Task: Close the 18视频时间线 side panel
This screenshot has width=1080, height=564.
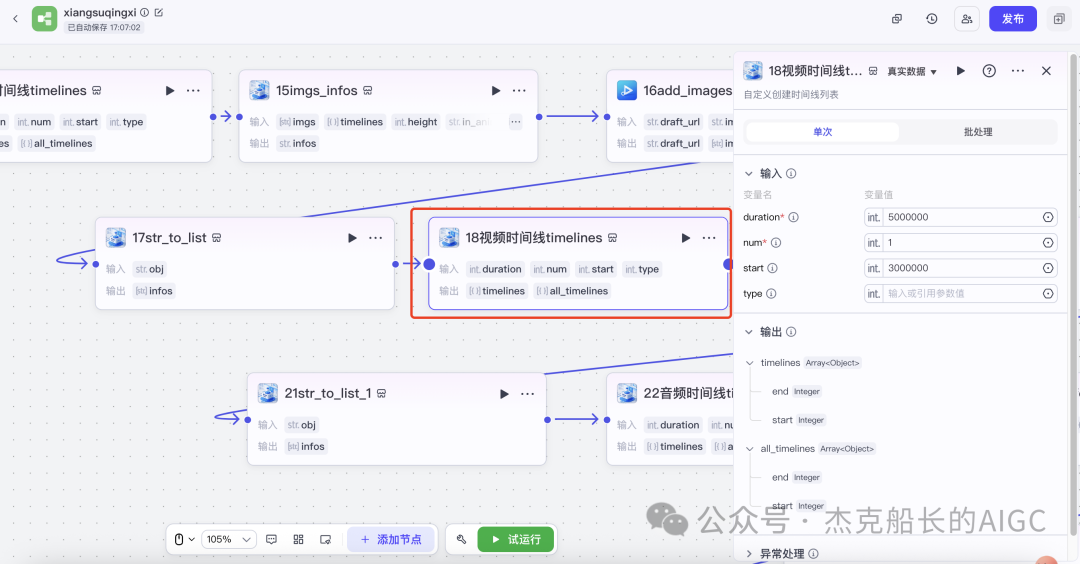Action: click(x=1046, y=71)
